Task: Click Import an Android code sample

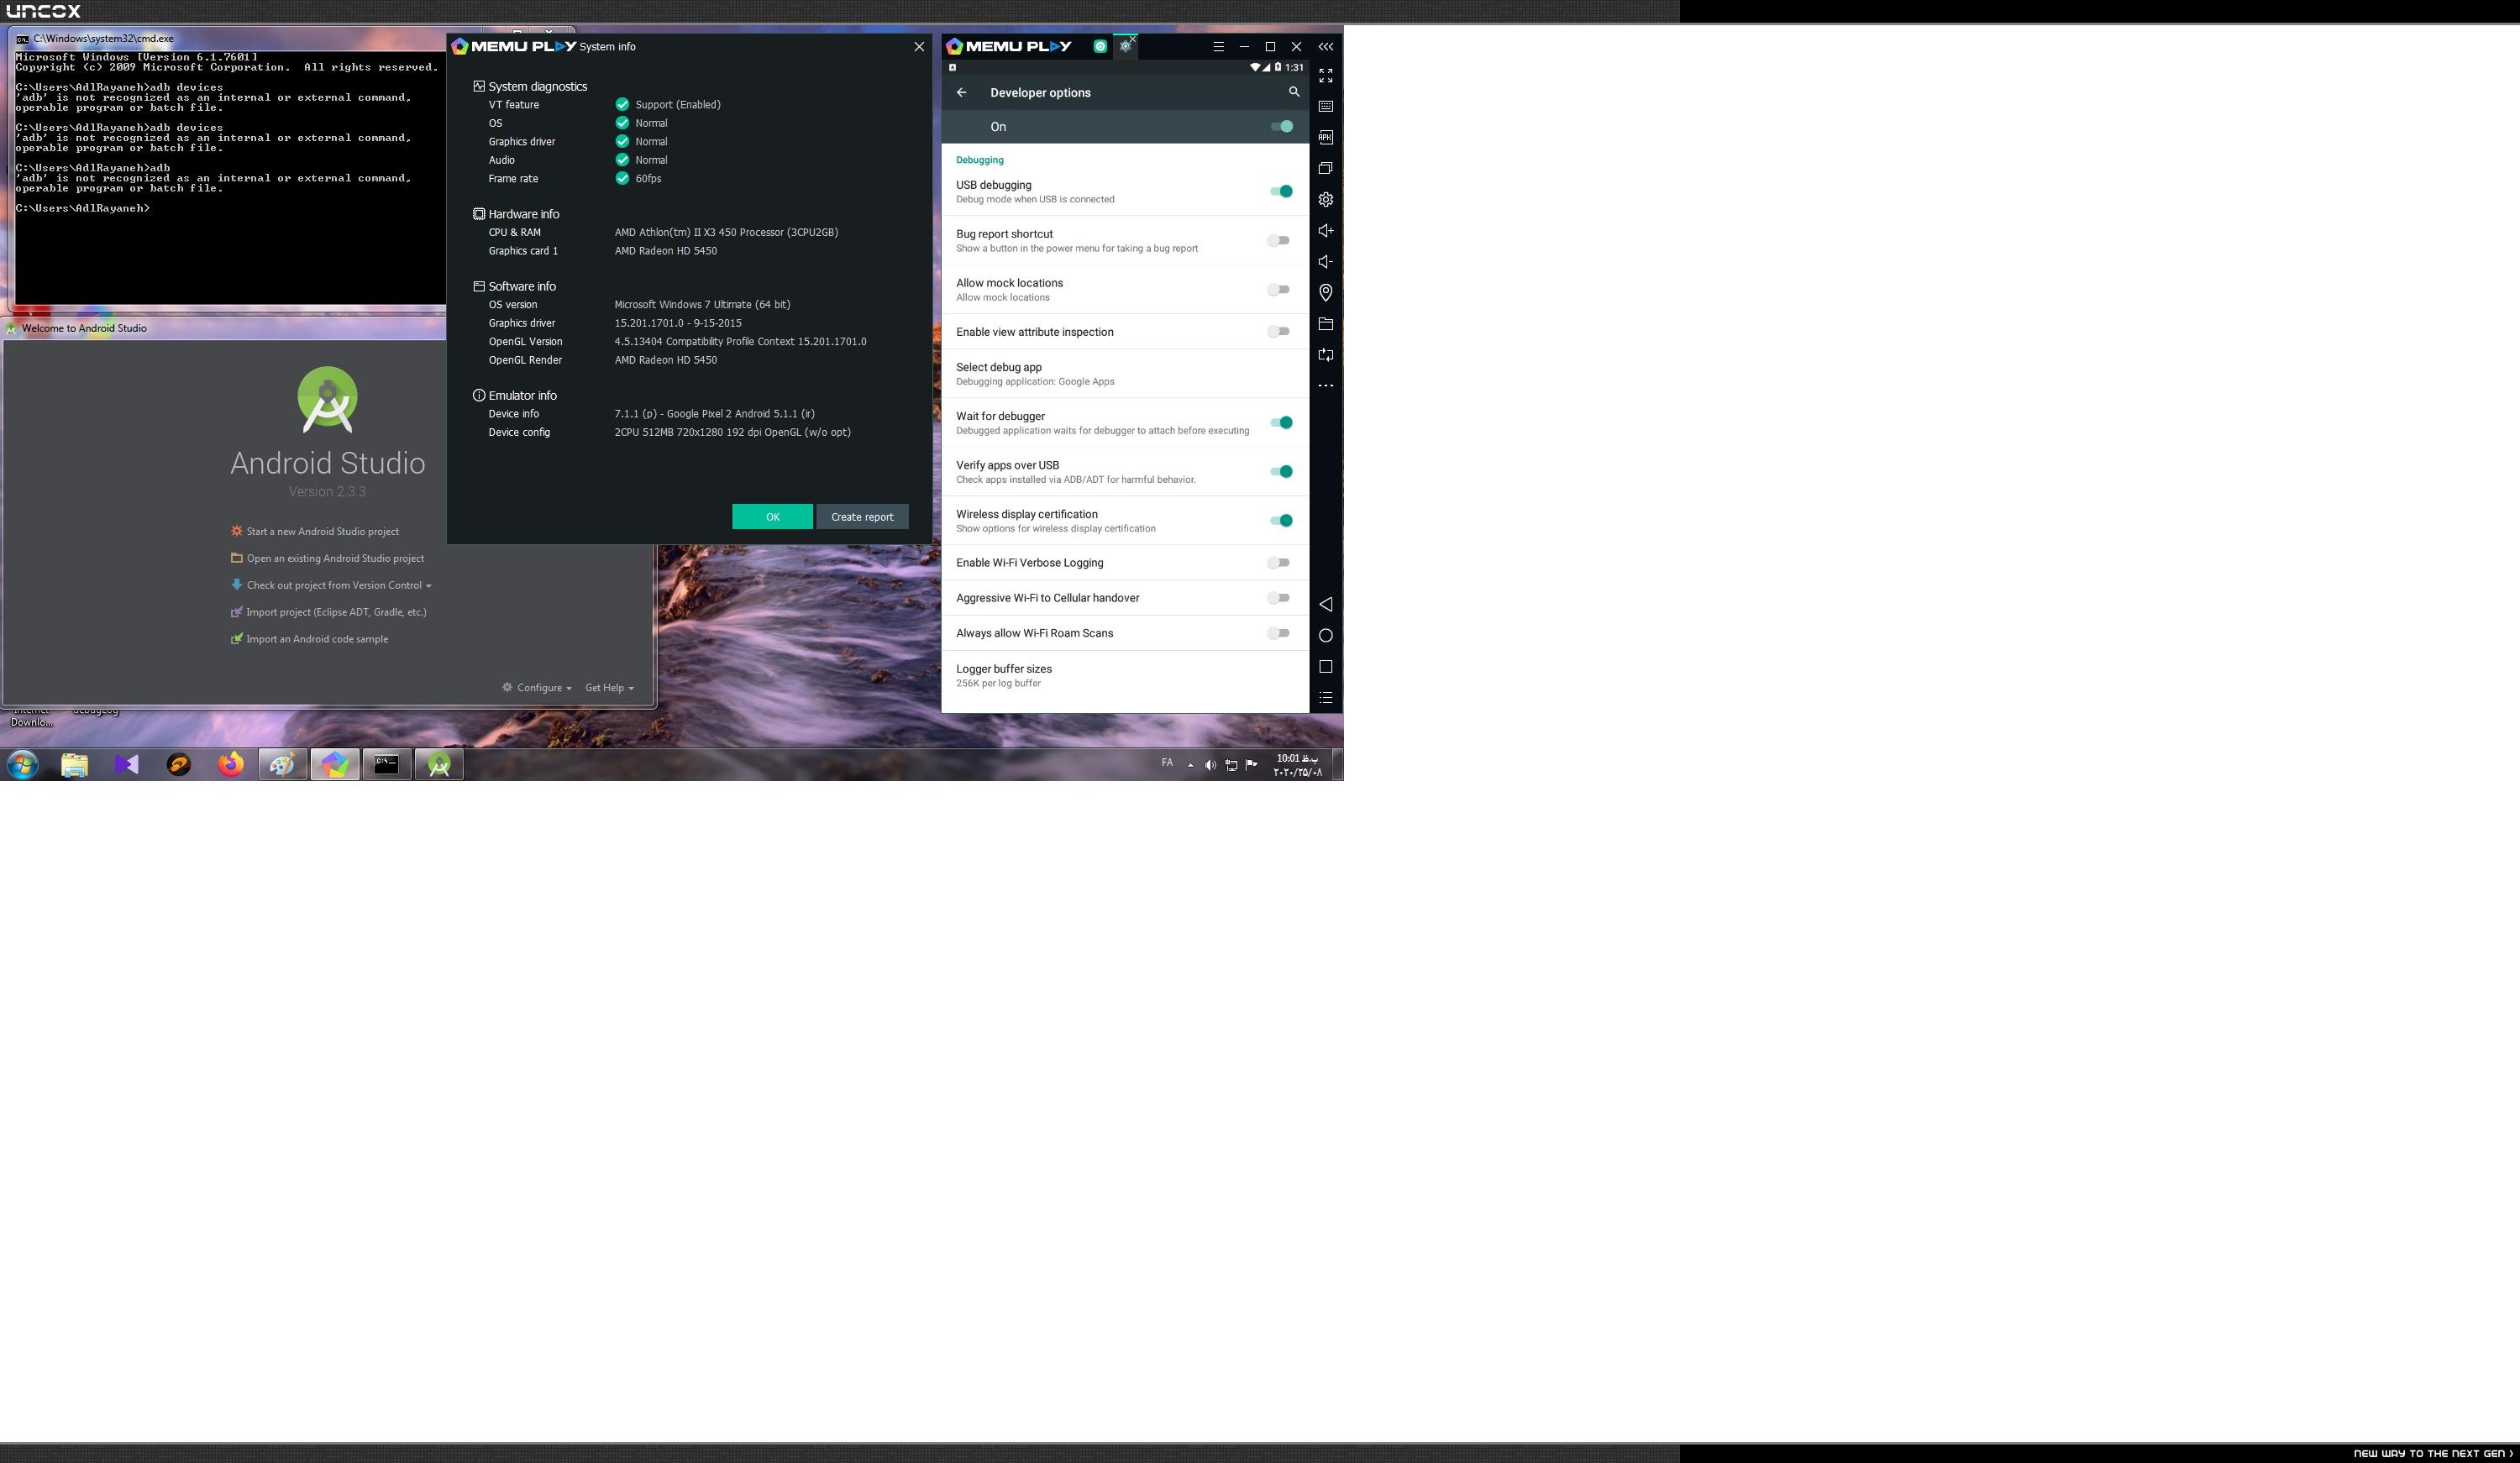Action: click(x=309, y=639)
